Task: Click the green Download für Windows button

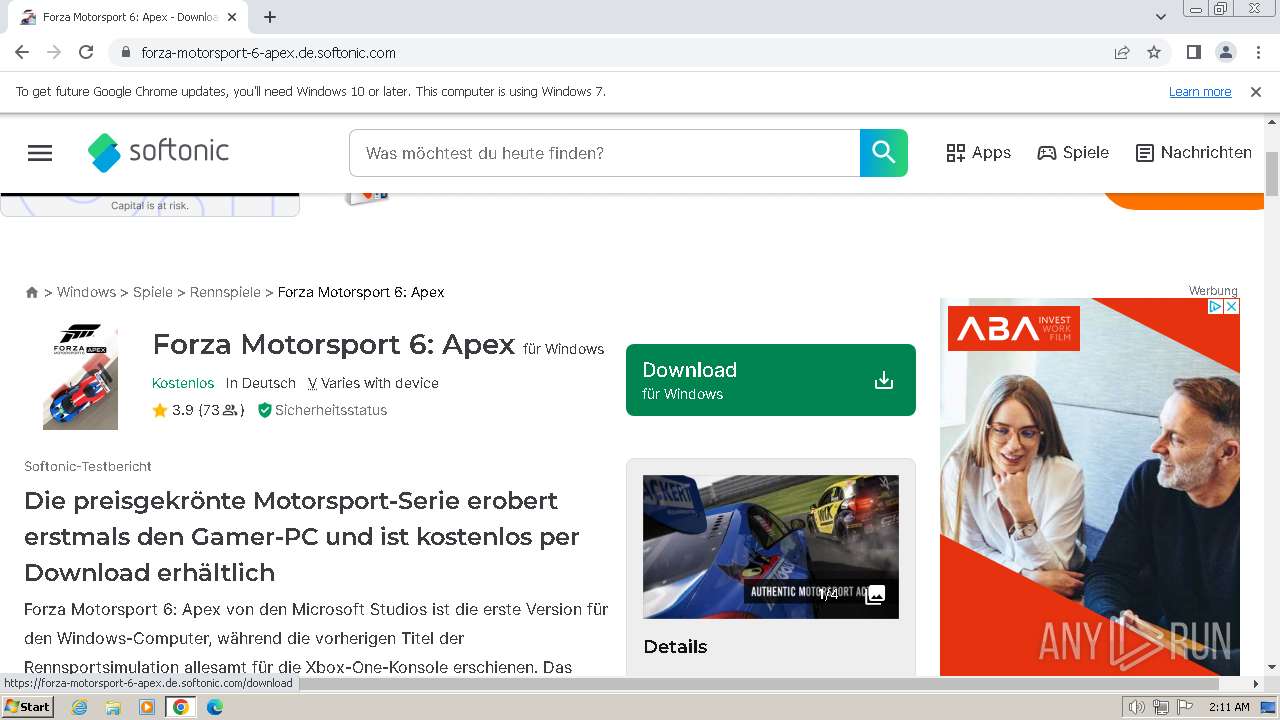Action: pos(770,380)
